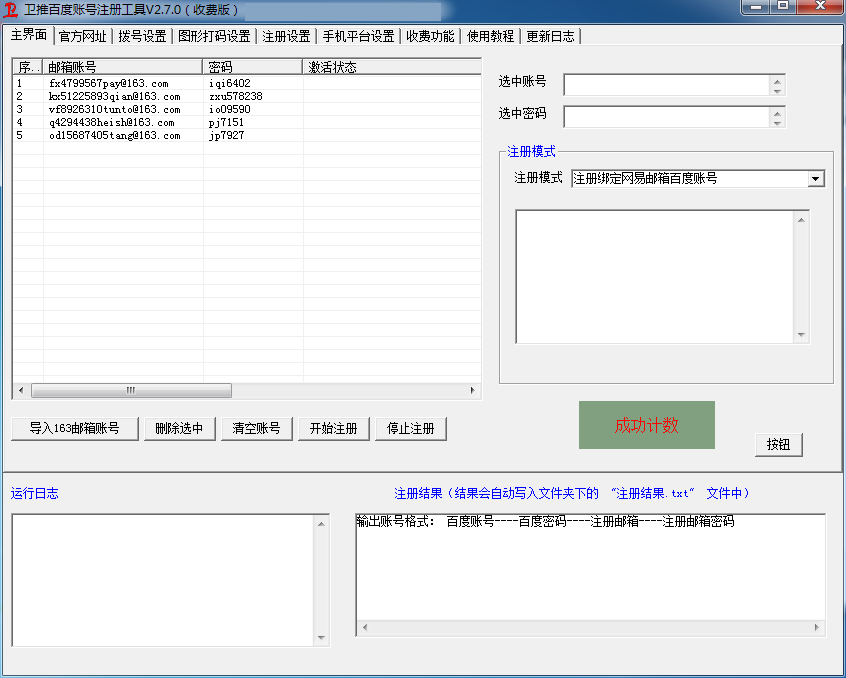Open the 图形打码设置 tab
This screenshot has width=846, height=678.
(214, 36)
